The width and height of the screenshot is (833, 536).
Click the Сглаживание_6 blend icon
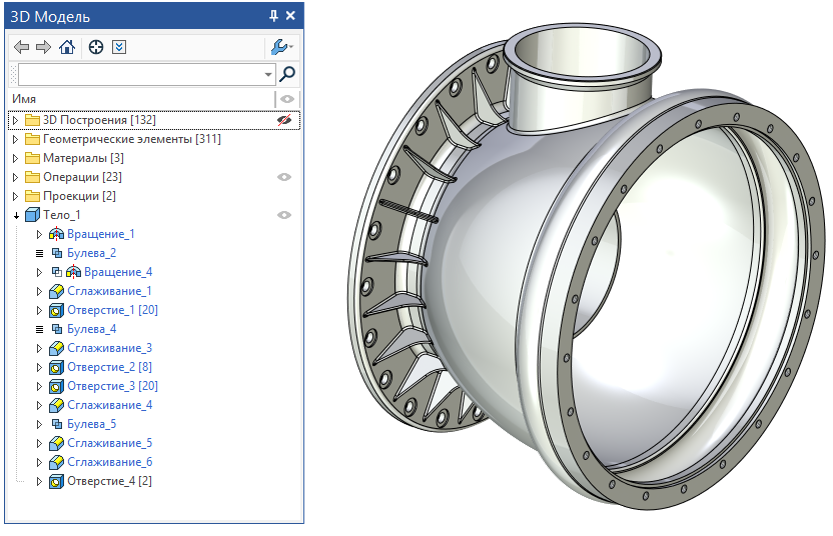[56, 462]
